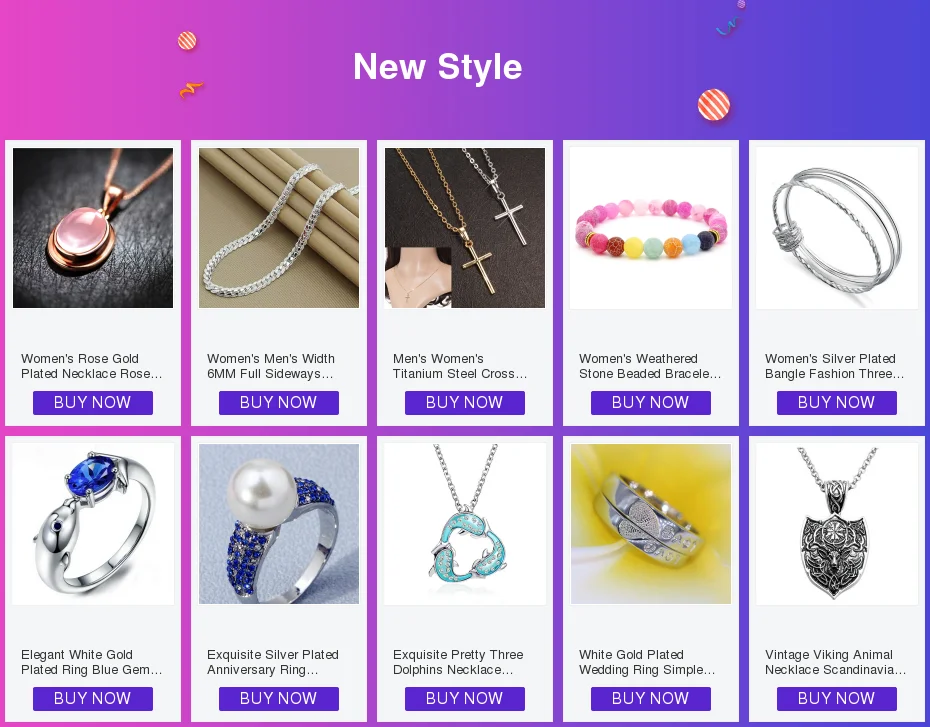Buy the Weathered Stone Beaded Bracelet
This screenshot has height=727, width=930.
click(x=651, y=403)
